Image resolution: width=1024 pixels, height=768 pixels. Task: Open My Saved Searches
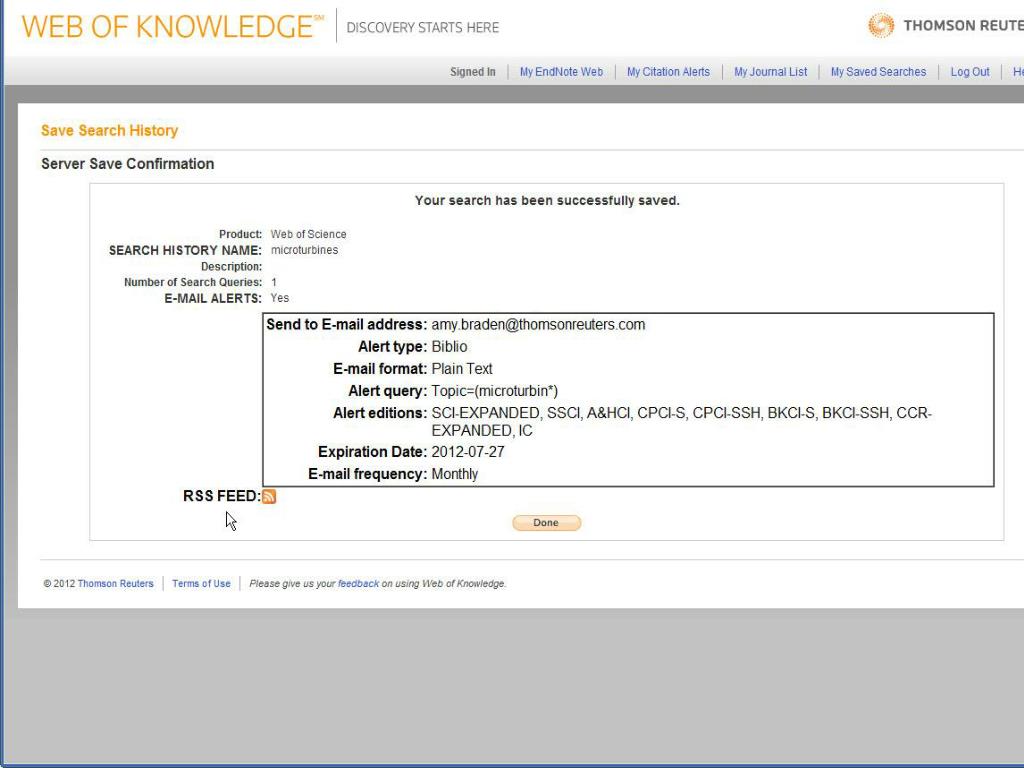(x=878, y=72)
